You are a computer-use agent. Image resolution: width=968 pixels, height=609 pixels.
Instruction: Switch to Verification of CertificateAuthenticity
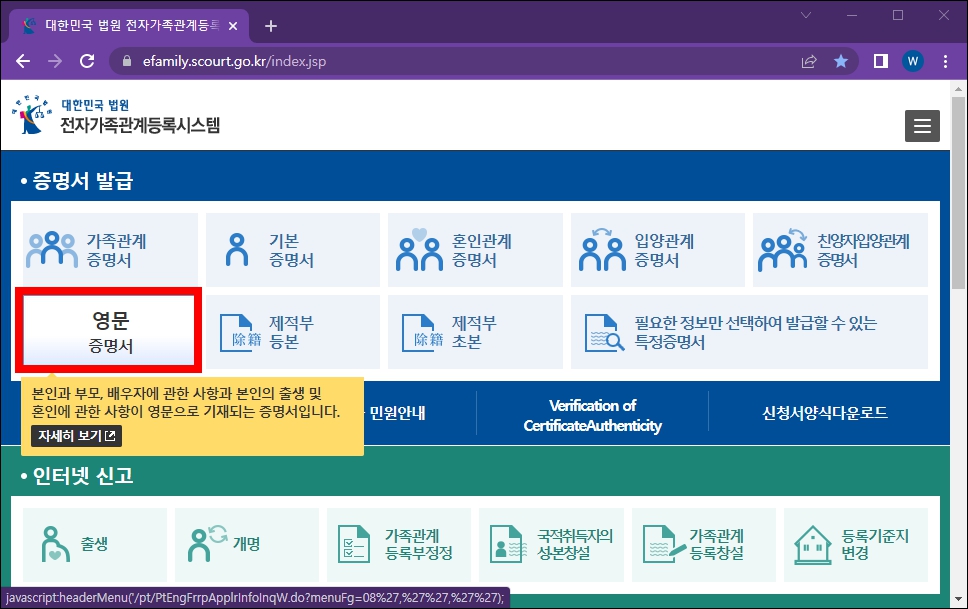click(x=592, y=411)
